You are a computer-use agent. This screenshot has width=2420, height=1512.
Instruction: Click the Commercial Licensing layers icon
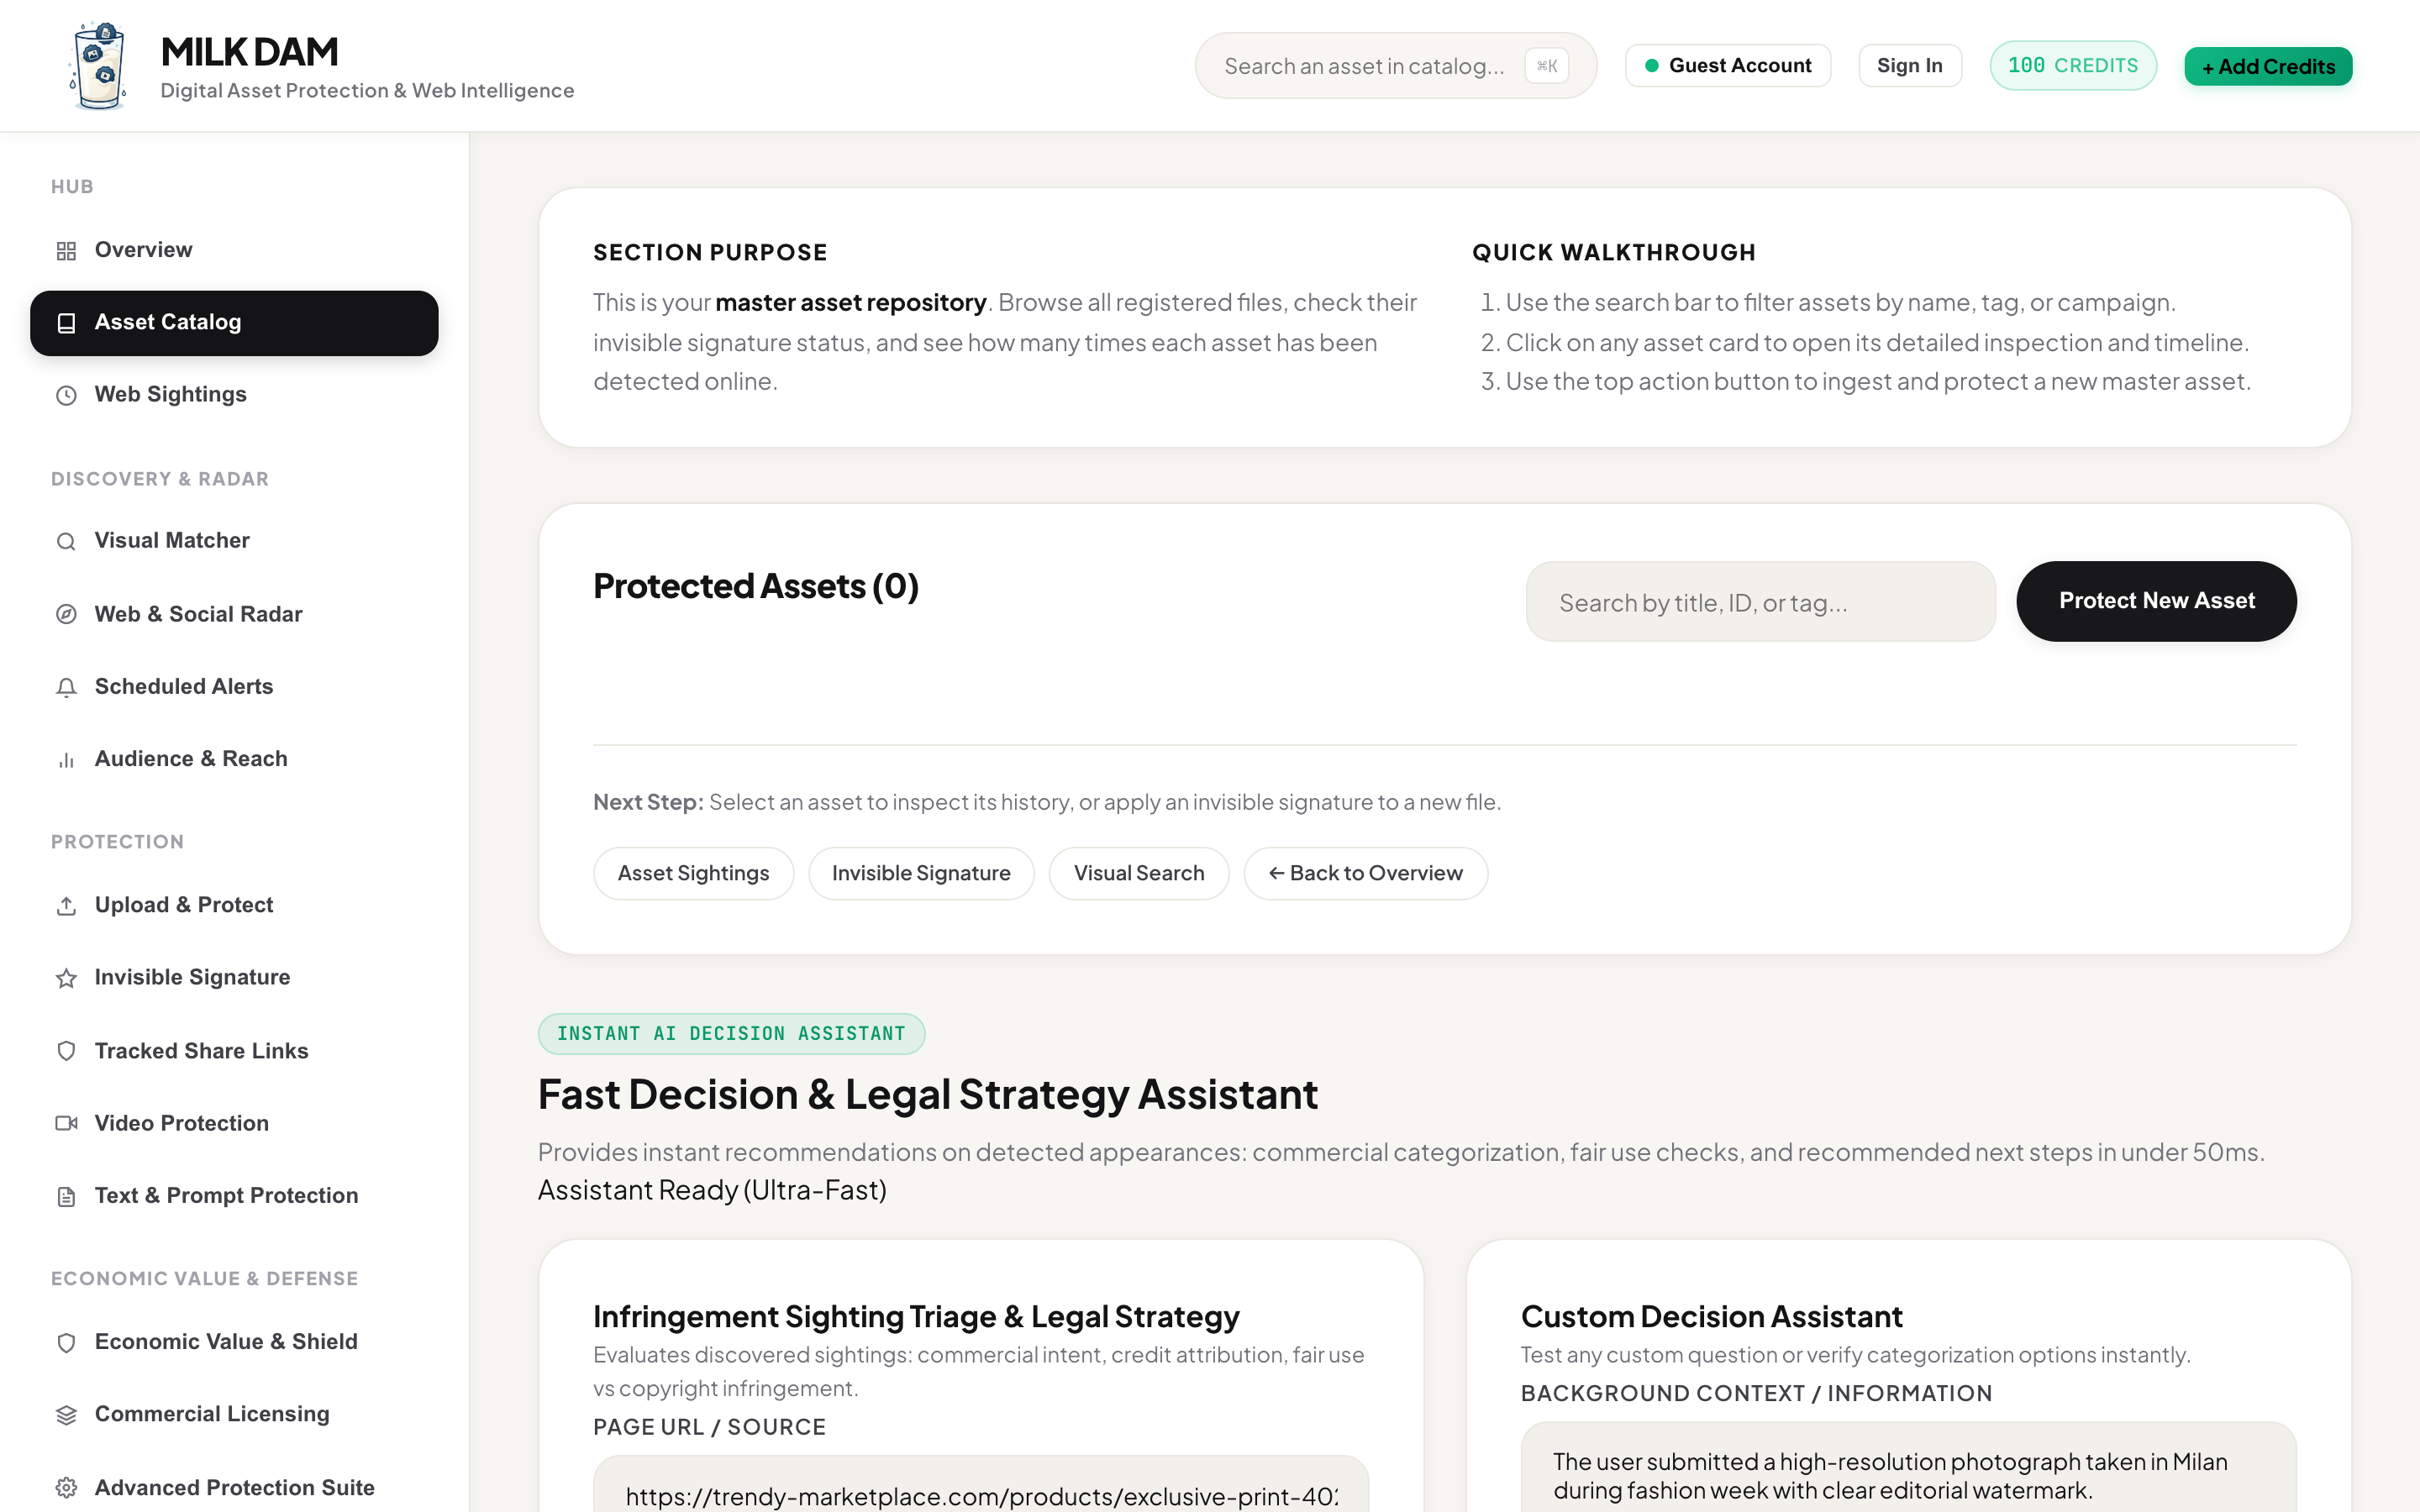(x=66, y=1415)
